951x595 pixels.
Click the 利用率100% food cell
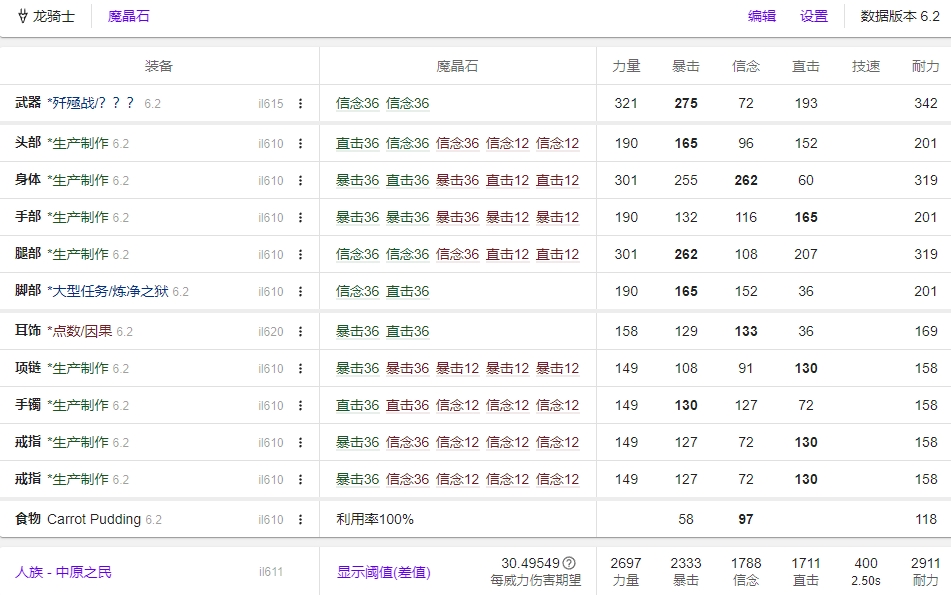point(374,520)
